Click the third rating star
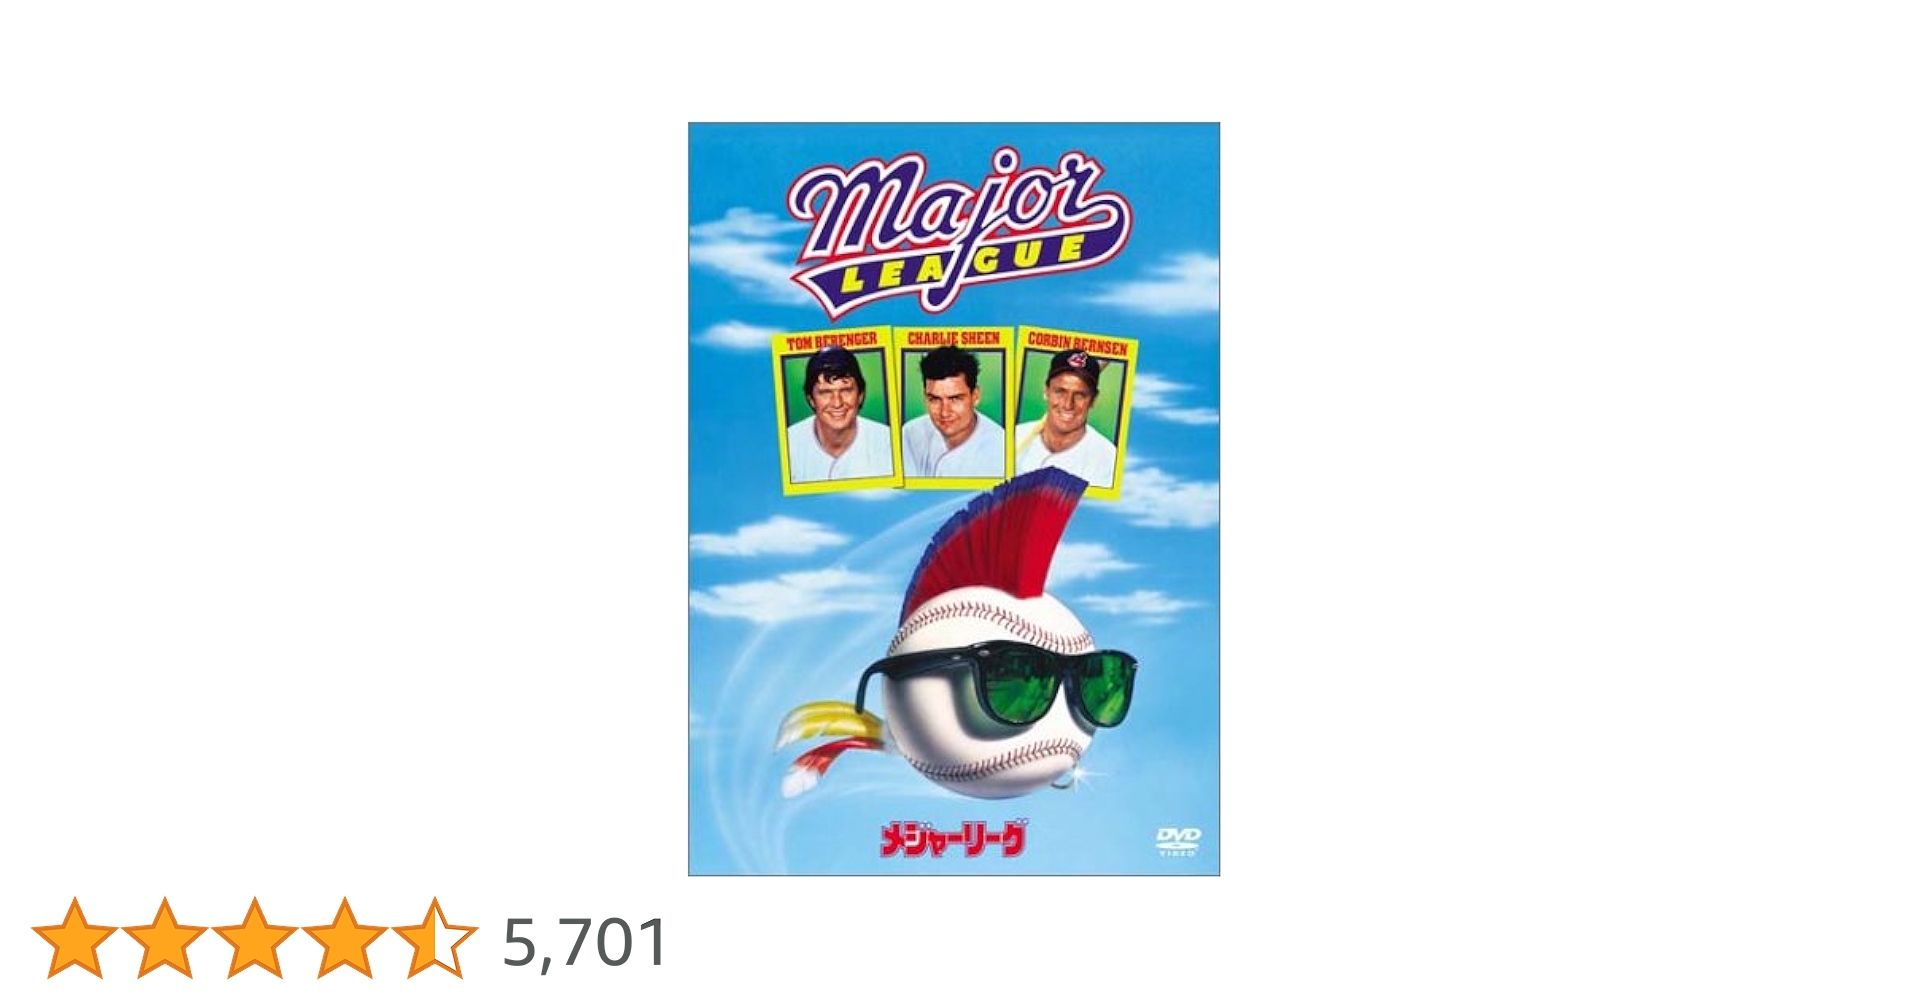1910x1000 pixels. click(255, 938)
